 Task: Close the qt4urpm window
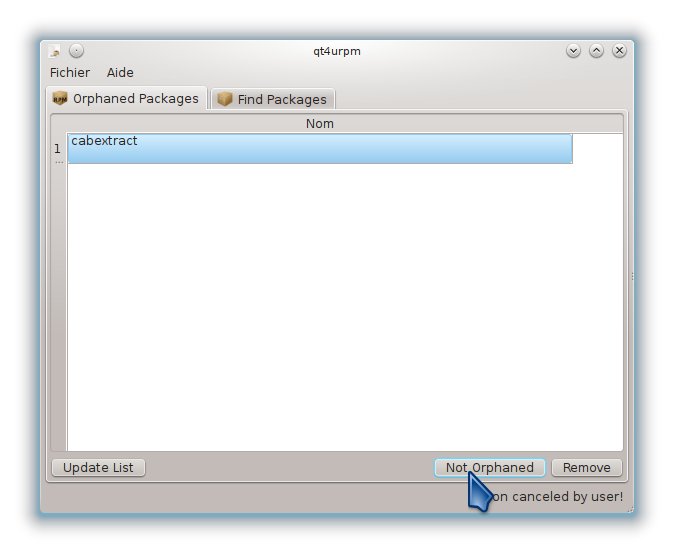coord(619,51)
